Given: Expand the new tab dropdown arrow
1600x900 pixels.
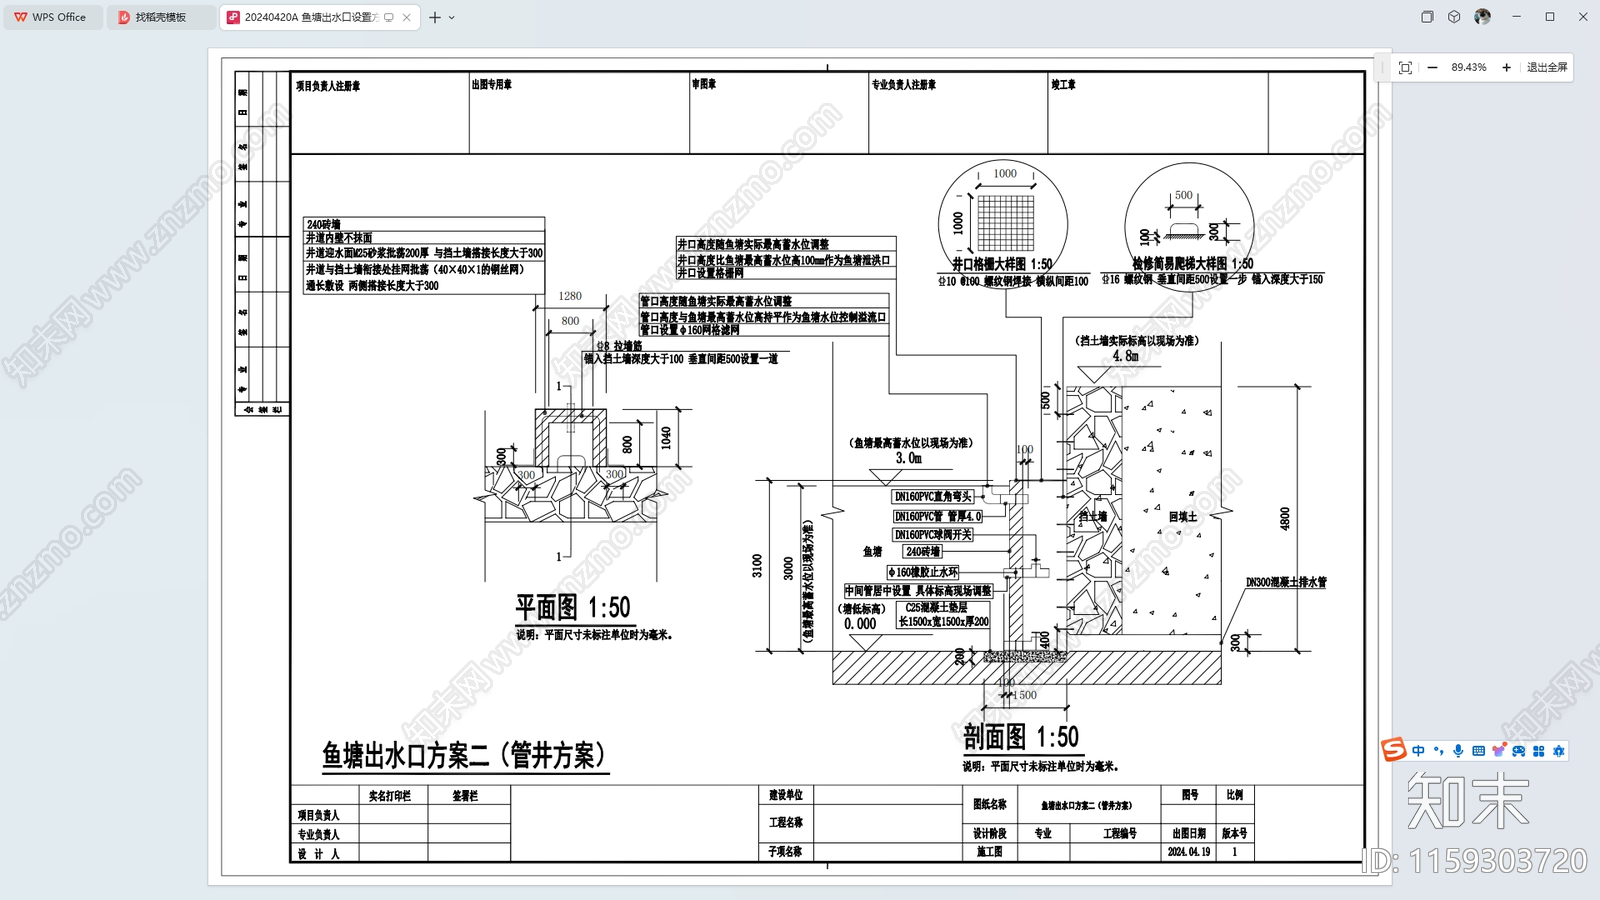Looking at the screenshot, I should click(x=452, y=17).
